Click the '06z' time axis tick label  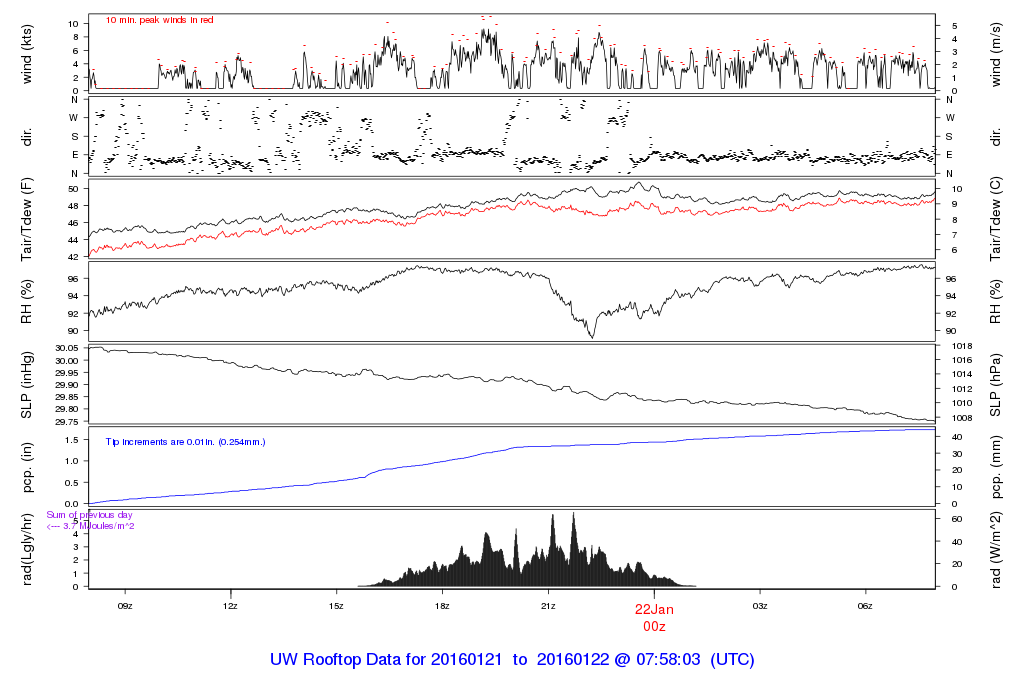(x=865, y=606)
